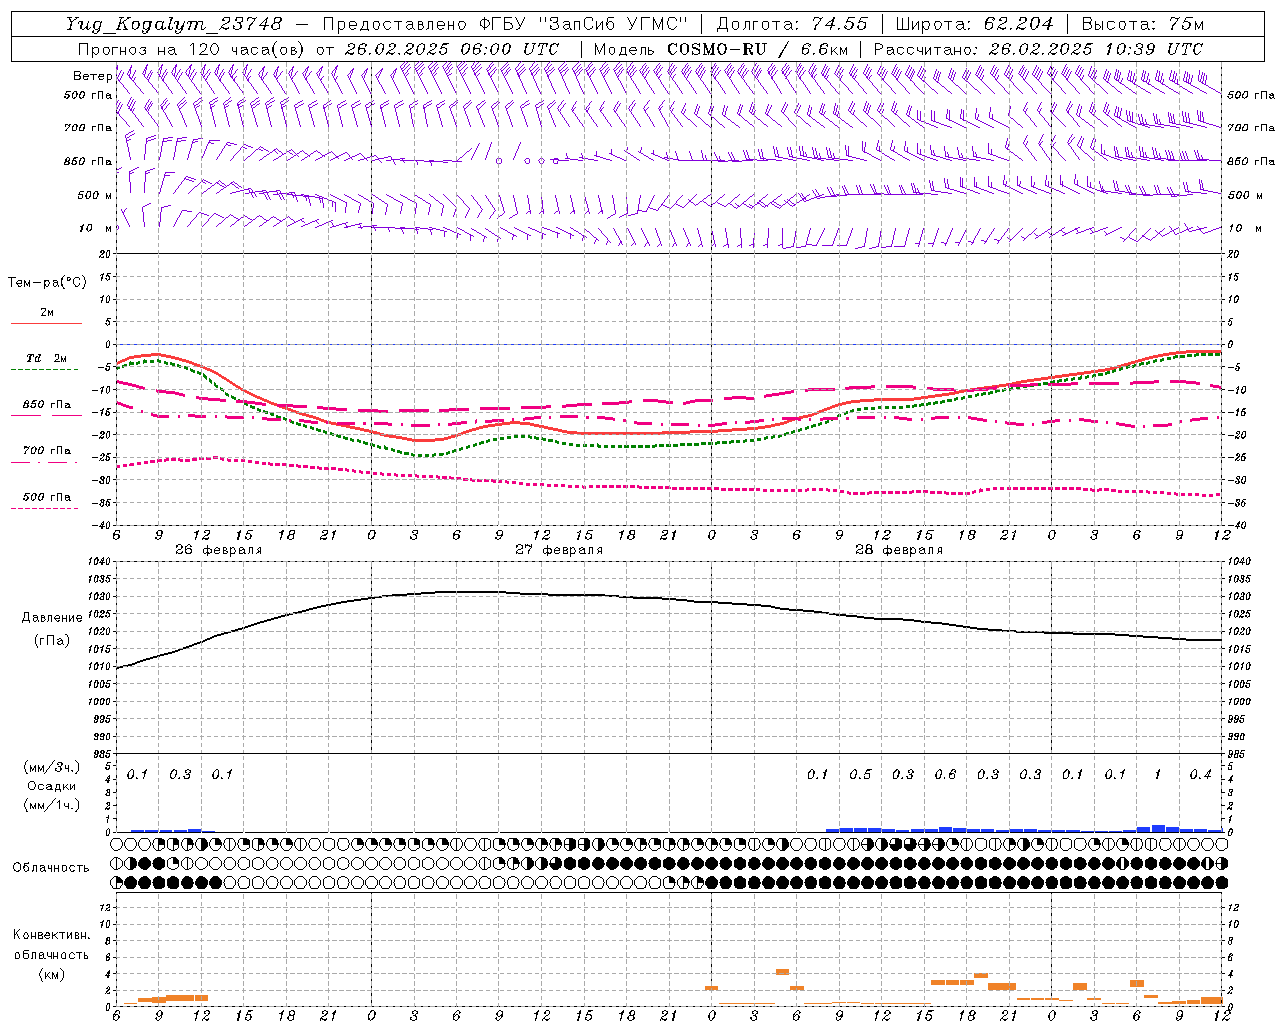Image resolution: width=1280 pixels, height=1024 pixels.
Task: Click the Конвективн. label of convective cloud panel
Action: point(52,935)
